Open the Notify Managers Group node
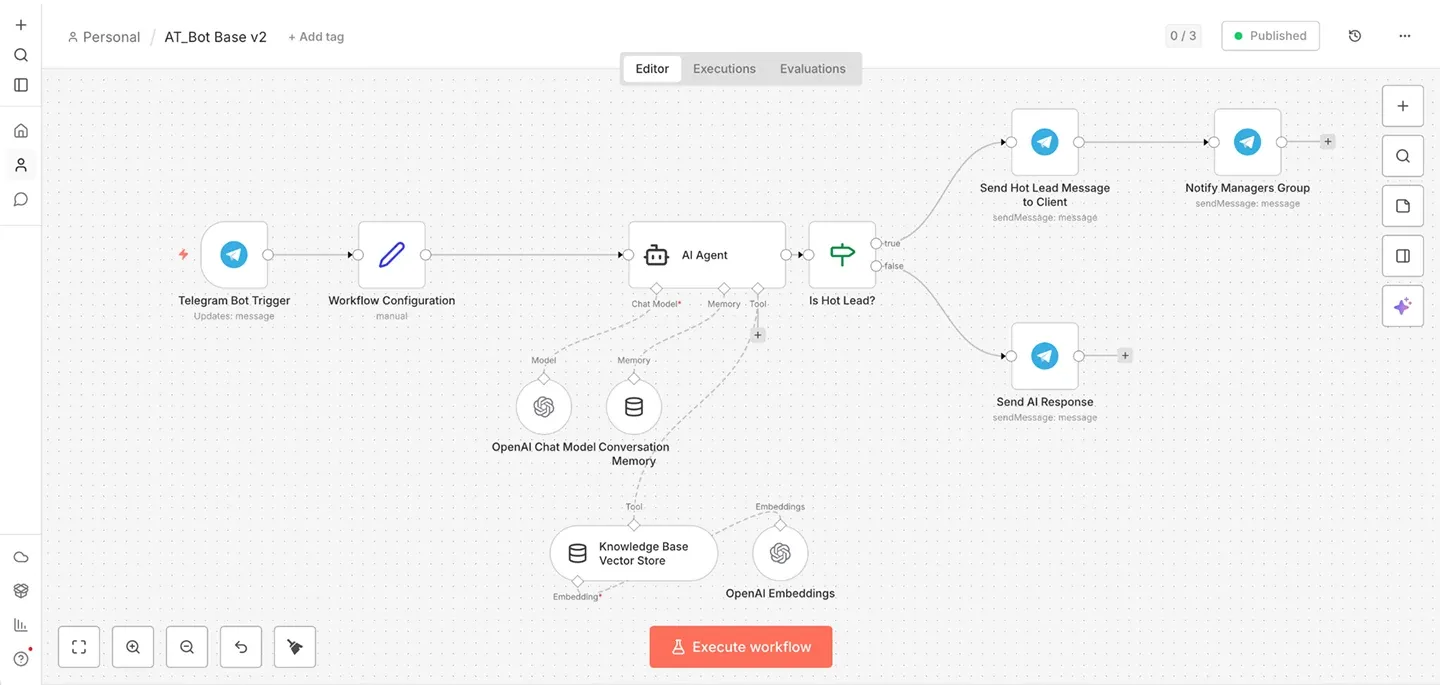This screenshot has width=1440, height=685. coord(1247,142)
